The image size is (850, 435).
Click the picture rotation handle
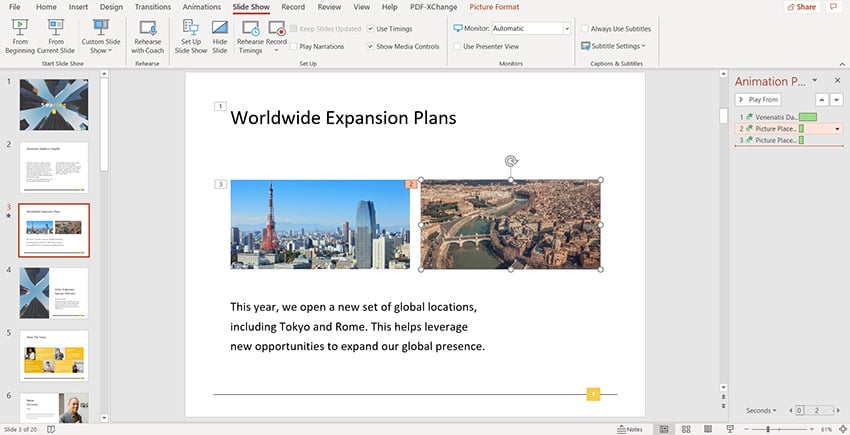pyautogui.click(x=511, y=160)
